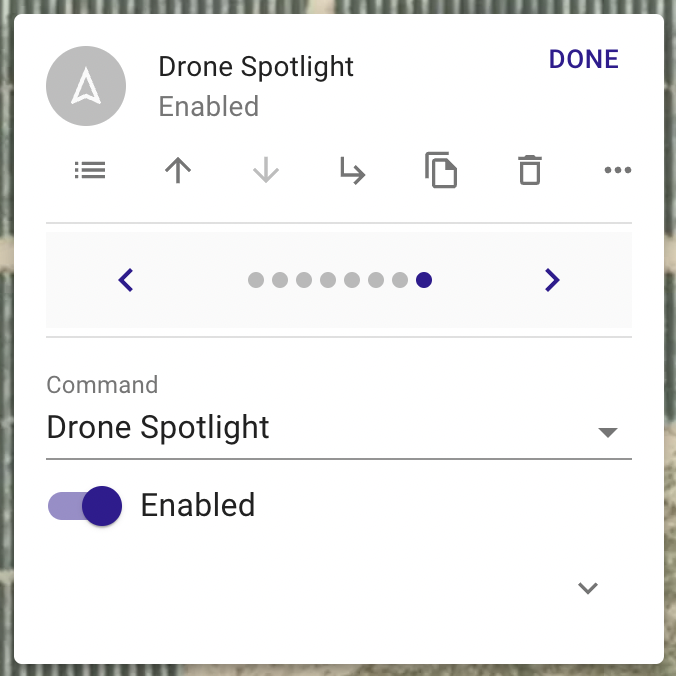676x676 pixels.
Task: Click the nested move-into arrow icon
Action: (353, 171)
